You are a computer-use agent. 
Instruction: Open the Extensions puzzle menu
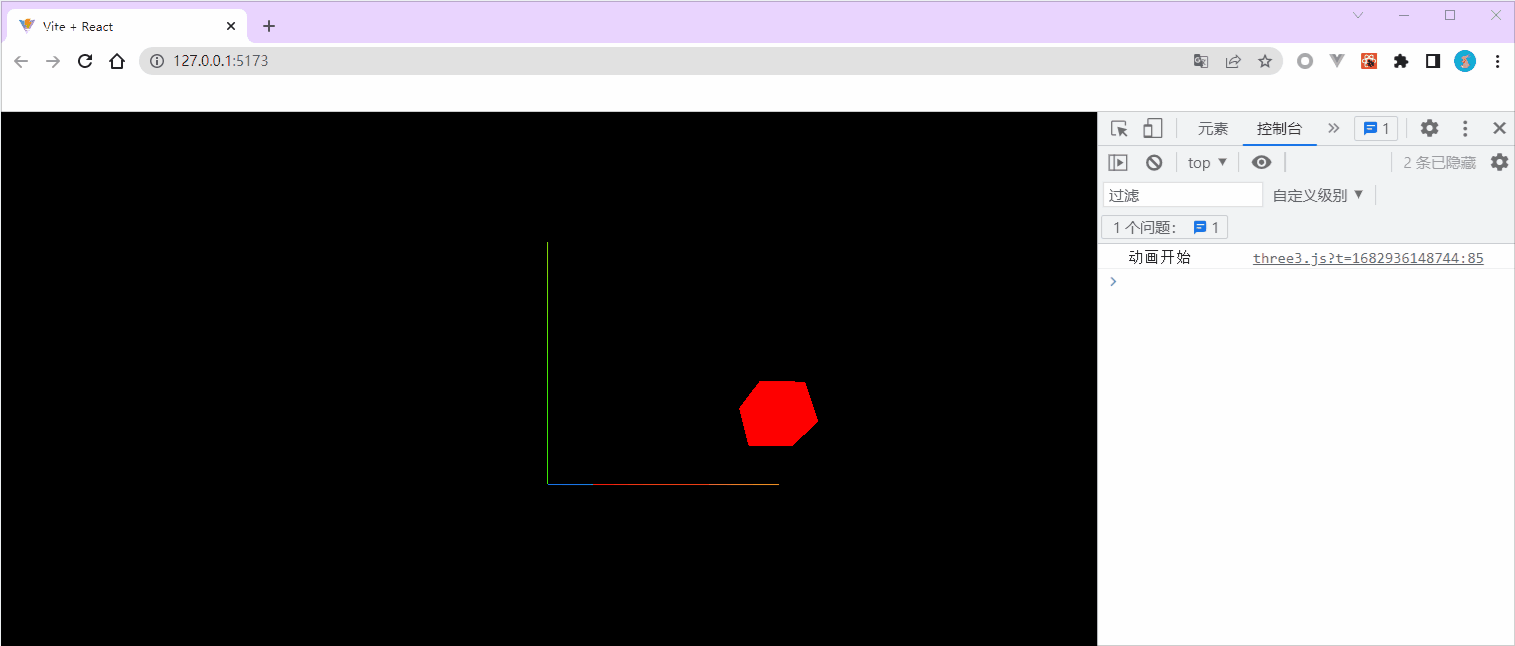1401,61
